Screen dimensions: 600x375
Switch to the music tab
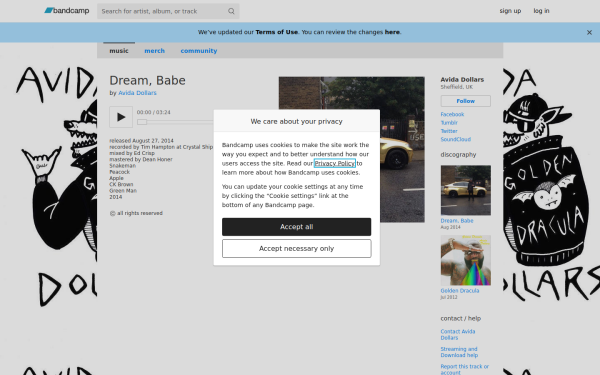pos(119,51)
